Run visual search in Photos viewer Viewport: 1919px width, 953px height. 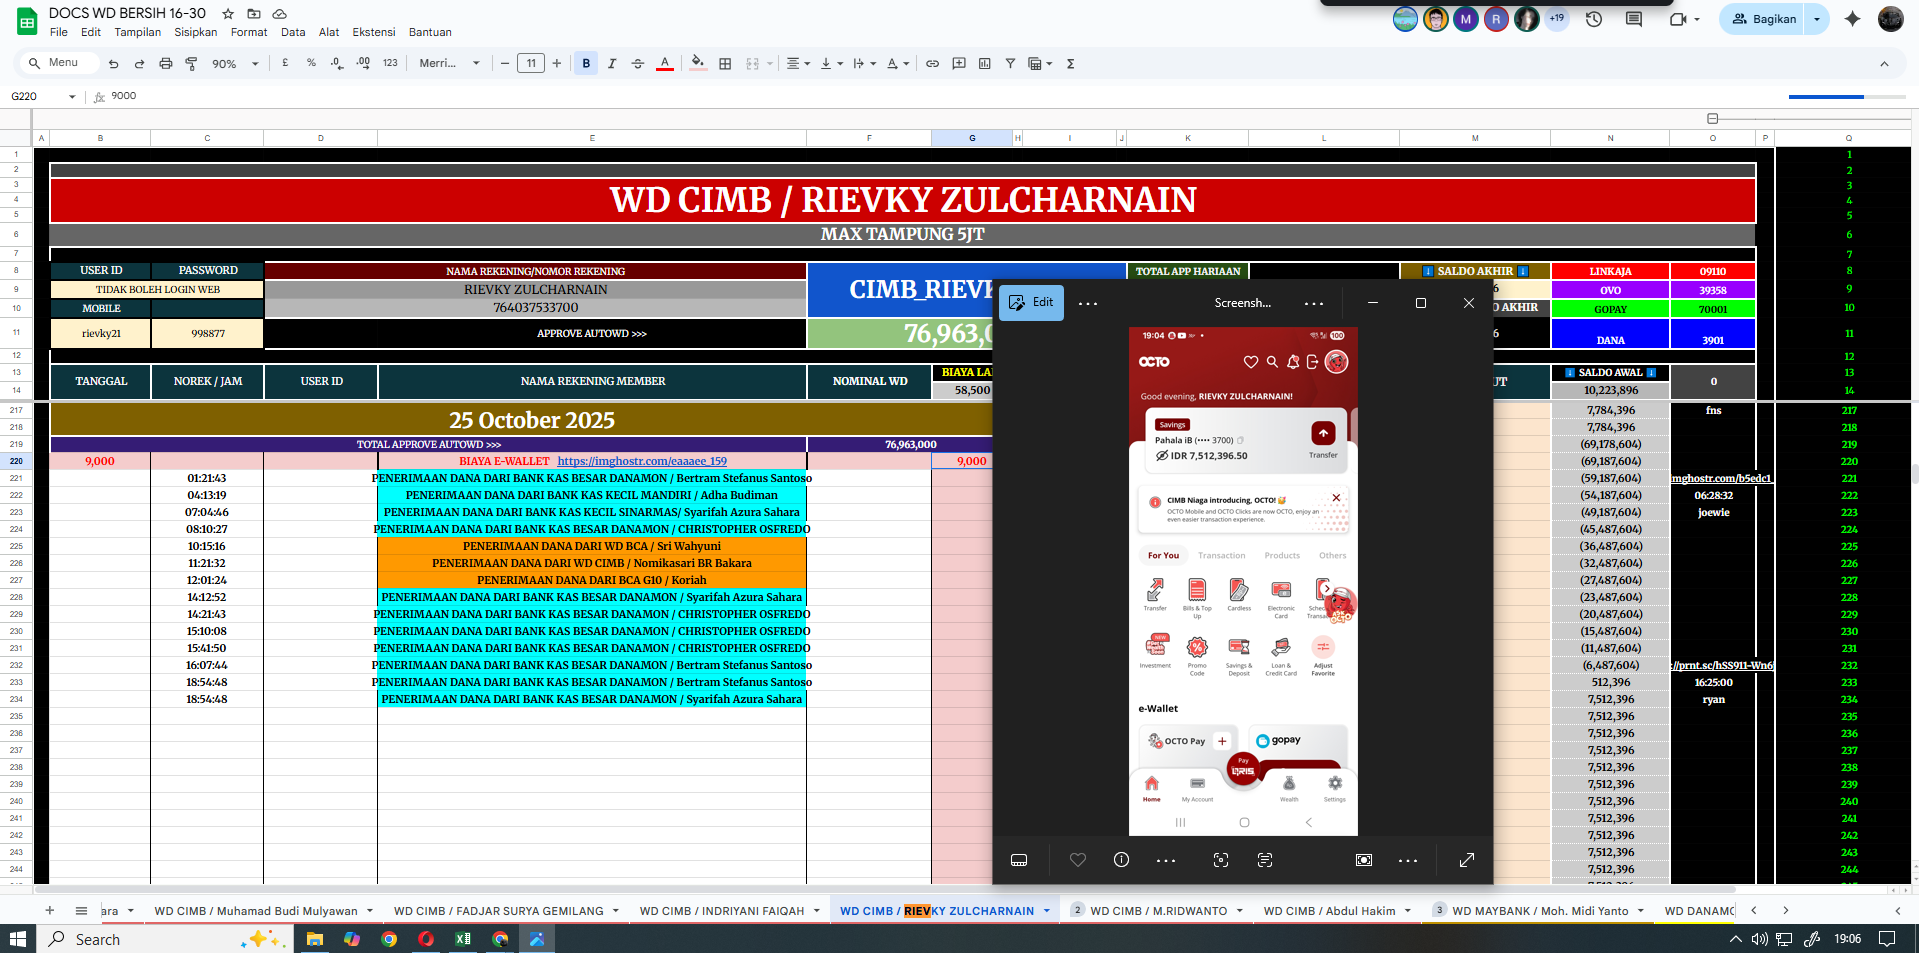tap(1221, 860)
